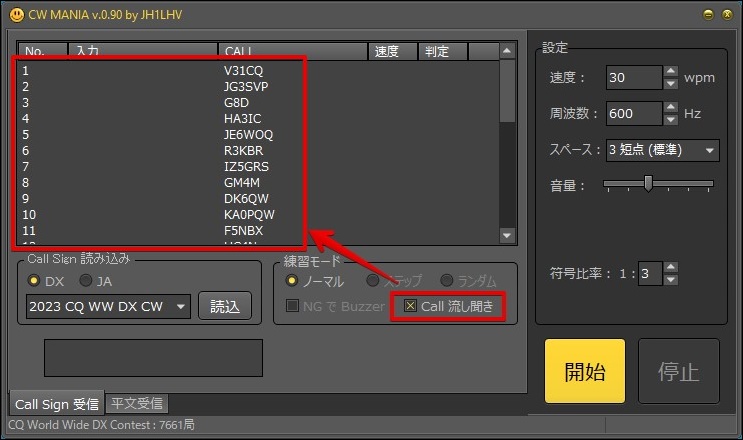The image size is (743, 440).
Task: Select ノーマル practice mode
Action: [291, 280]
